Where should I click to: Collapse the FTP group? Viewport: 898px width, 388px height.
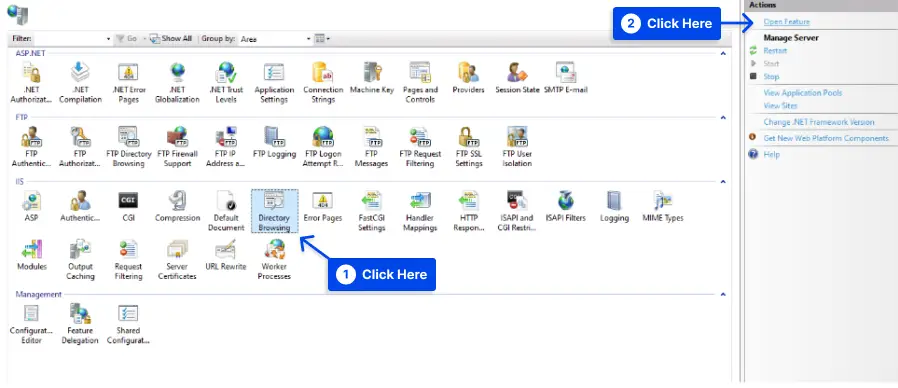click(723, 117)
